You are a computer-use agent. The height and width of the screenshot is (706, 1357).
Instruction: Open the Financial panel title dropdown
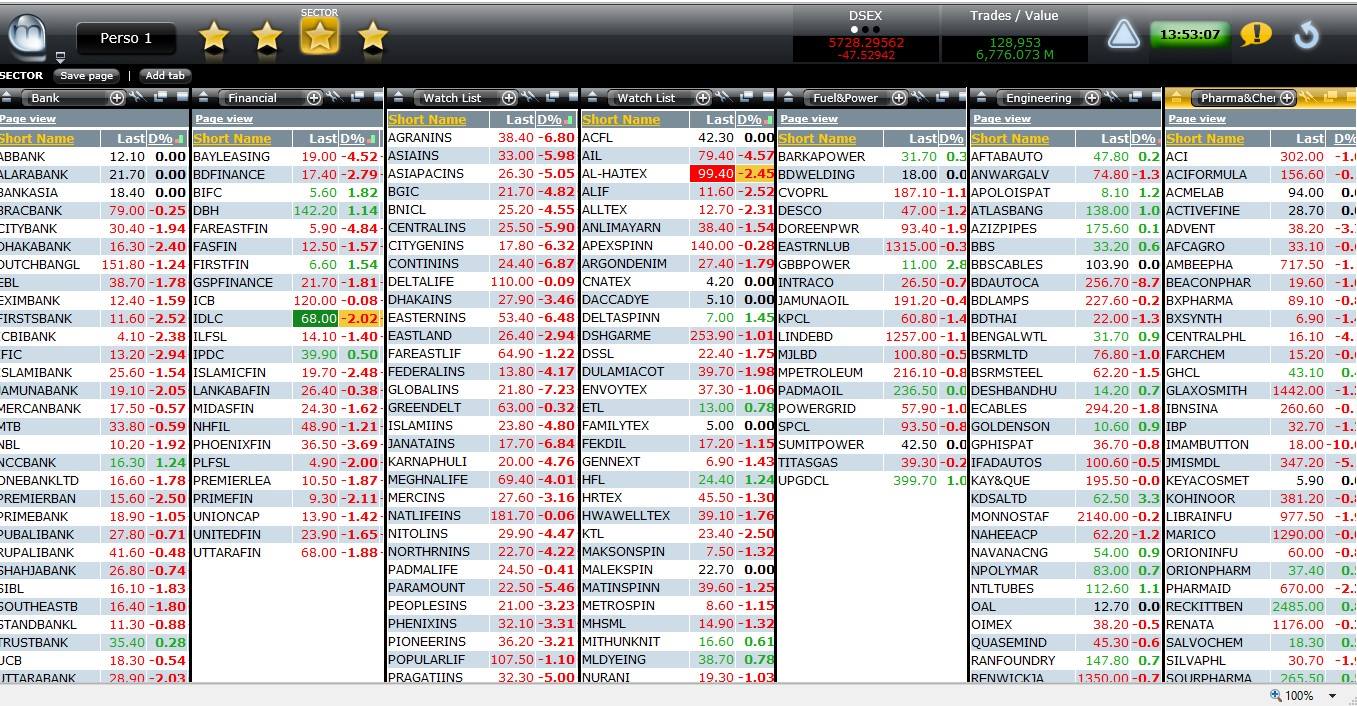click(x=261, y=98)
